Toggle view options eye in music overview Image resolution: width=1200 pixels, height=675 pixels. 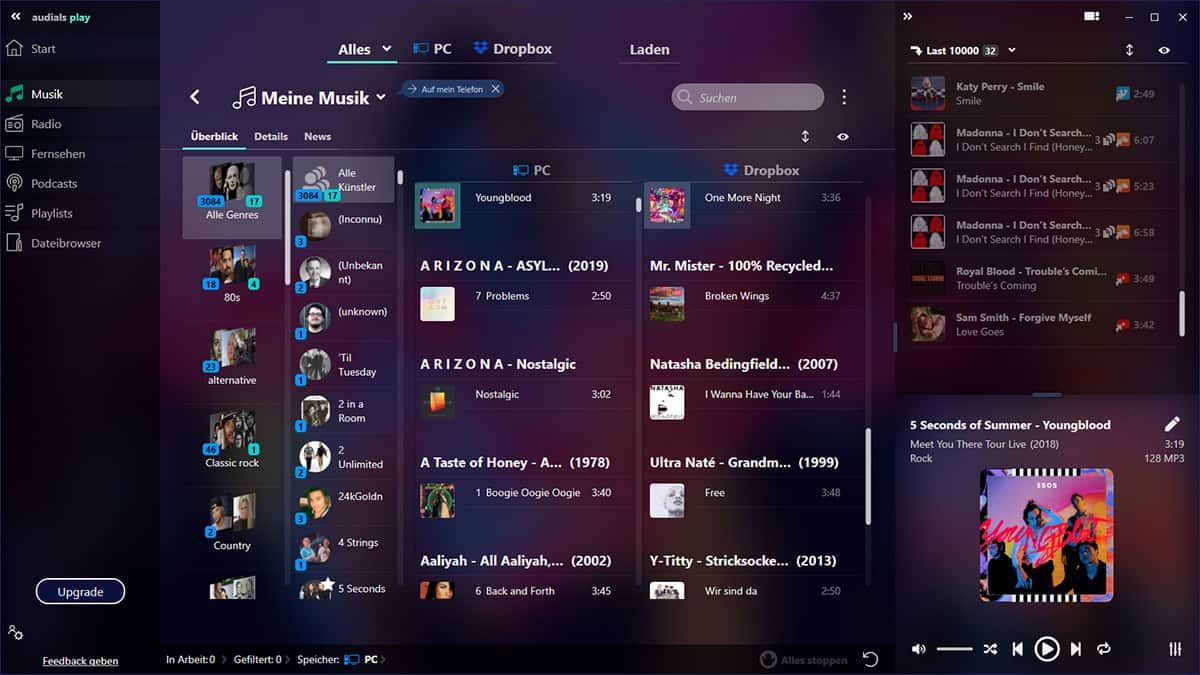click(x=842, y=137)
